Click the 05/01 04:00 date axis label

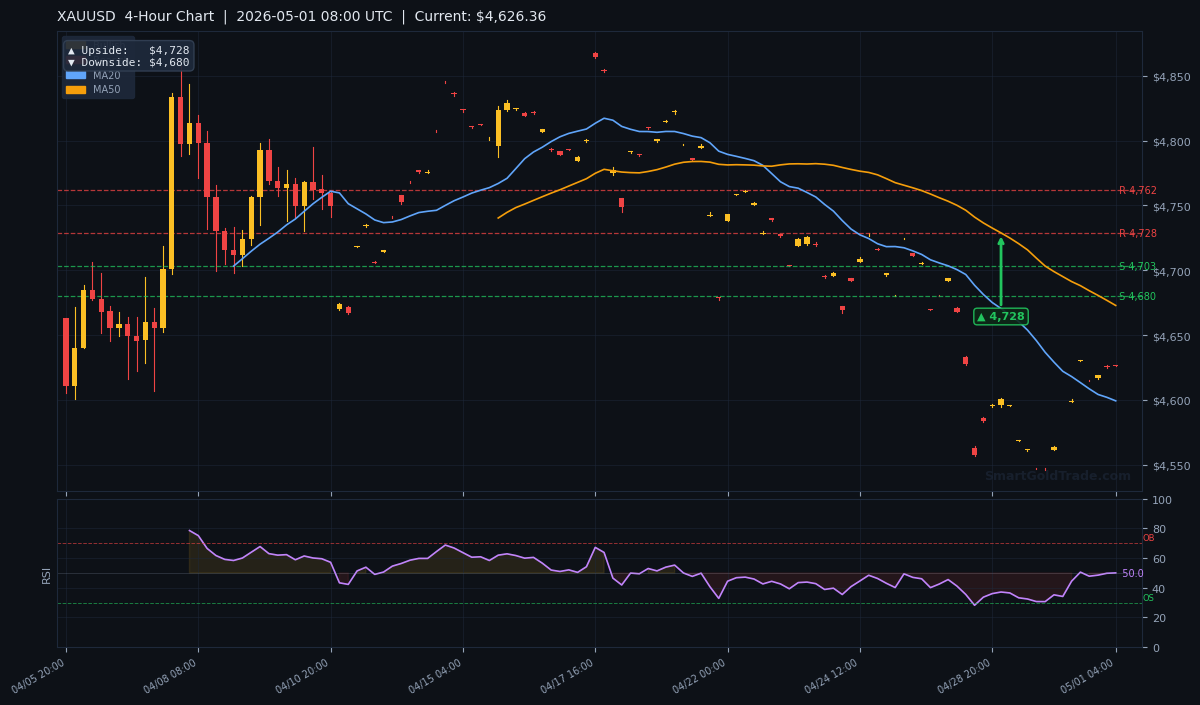(1090, 676)
